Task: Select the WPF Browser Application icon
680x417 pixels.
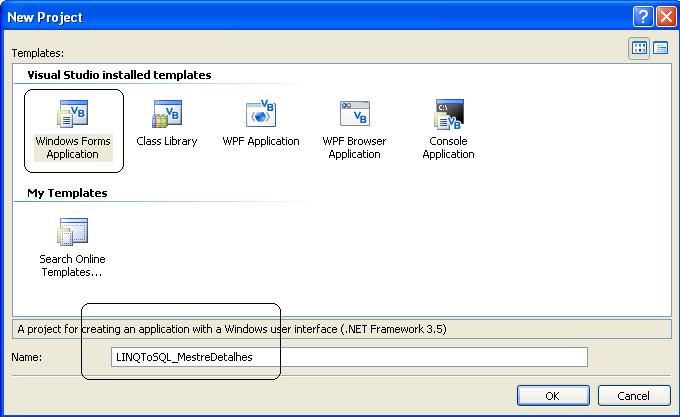Action: pos(355,114)
